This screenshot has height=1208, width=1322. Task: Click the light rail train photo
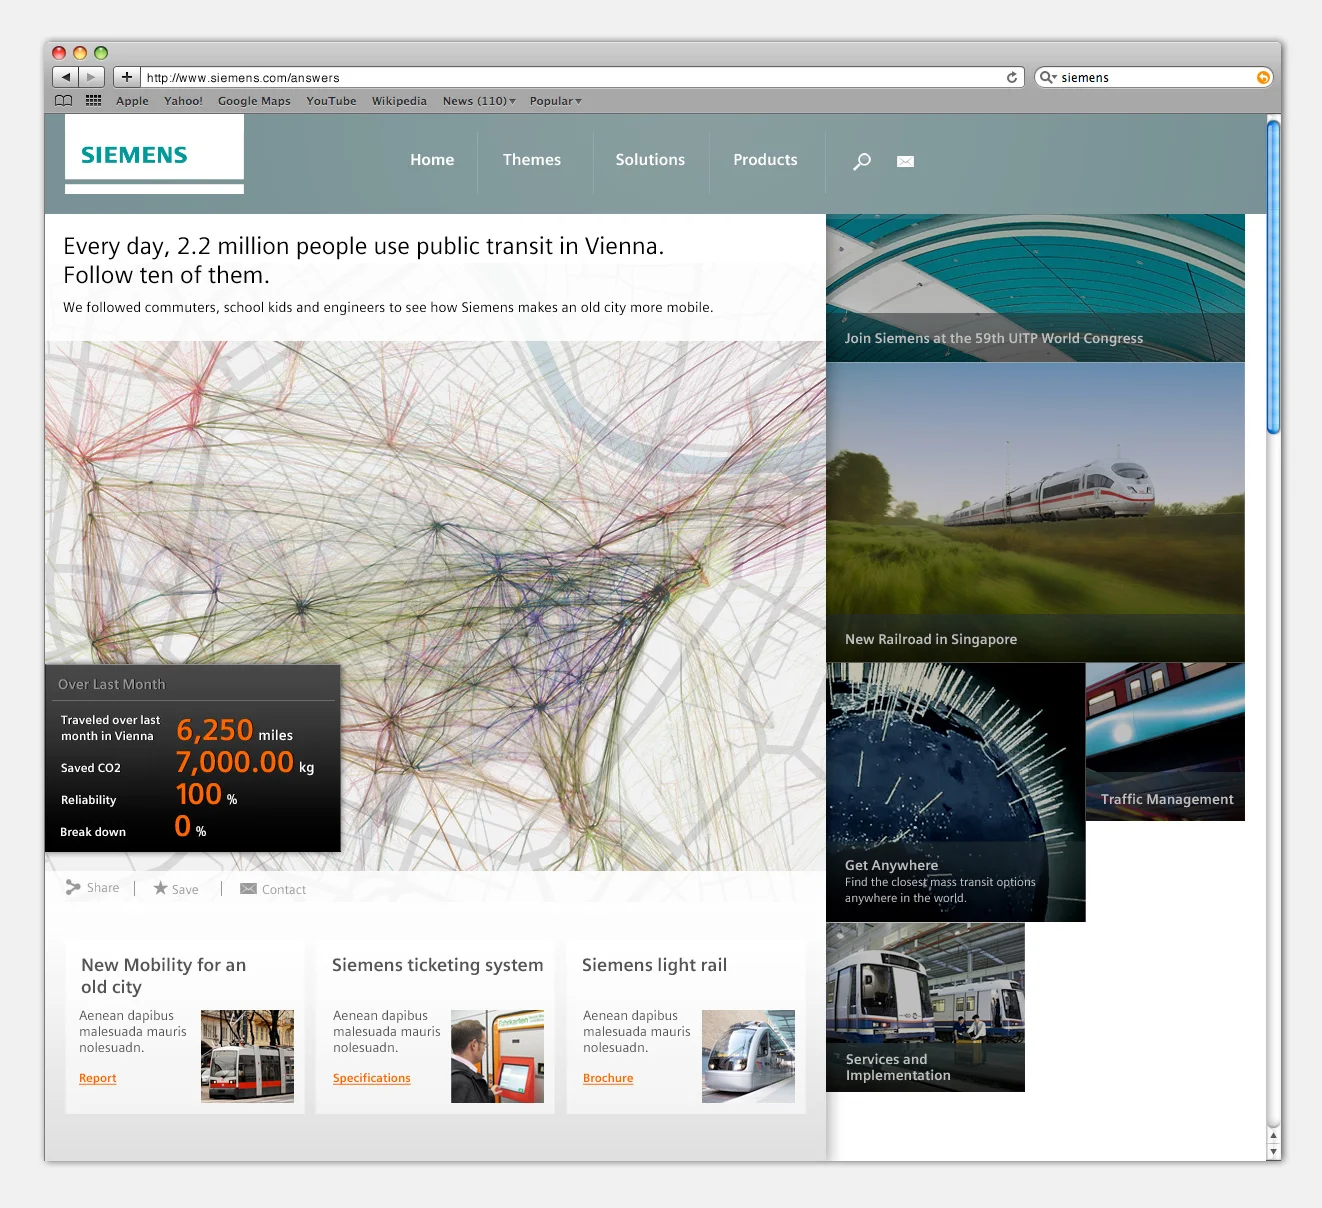(x=748, y=1056)
